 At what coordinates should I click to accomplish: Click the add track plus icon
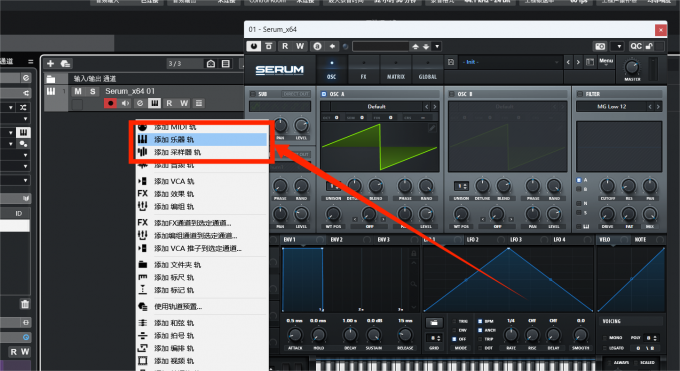[50, 63]
